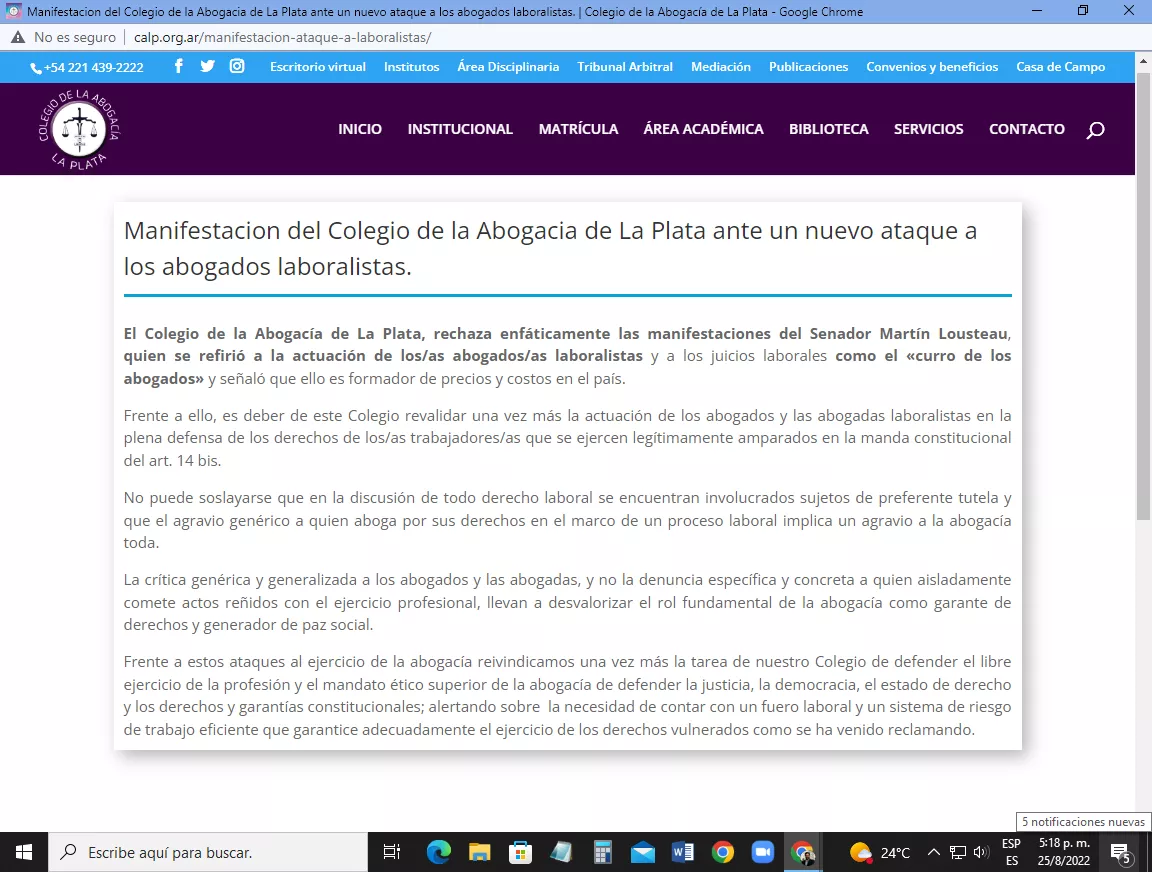The height and width of the screenshot is (872, 1152).
Task: Click the '5 notificaciones nuevas' tooltip
Action: 1083,822
